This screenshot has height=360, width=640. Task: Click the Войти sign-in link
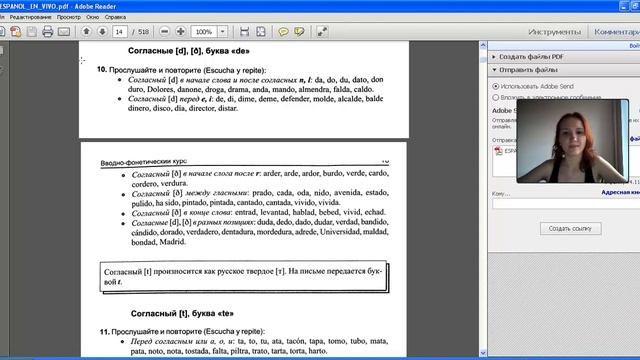[x=635, y=46]
